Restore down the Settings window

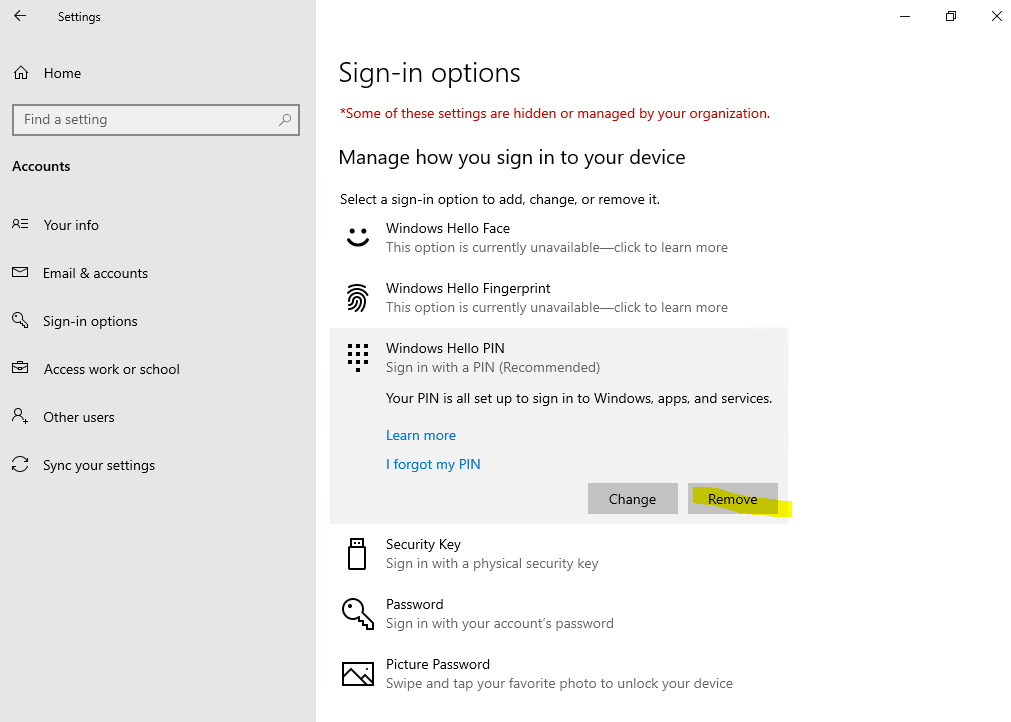pos(951,16)
